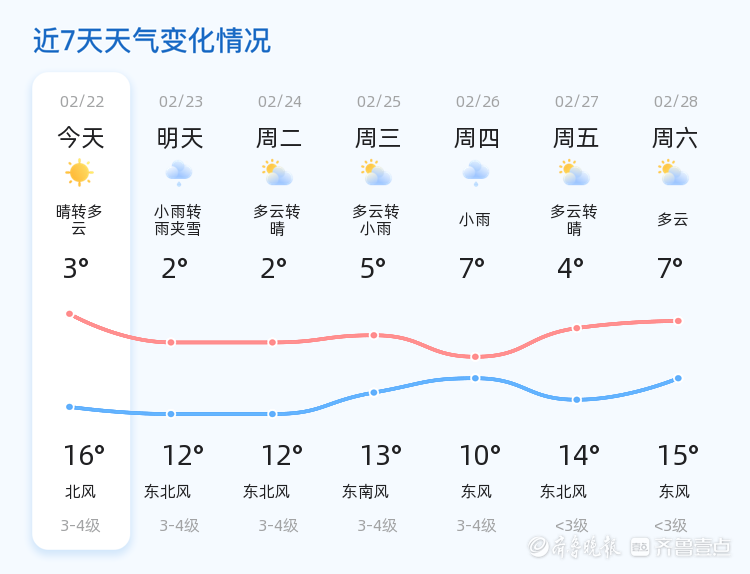Click the sunny icon for 今天
750x574 pixels.
(79, 173)
